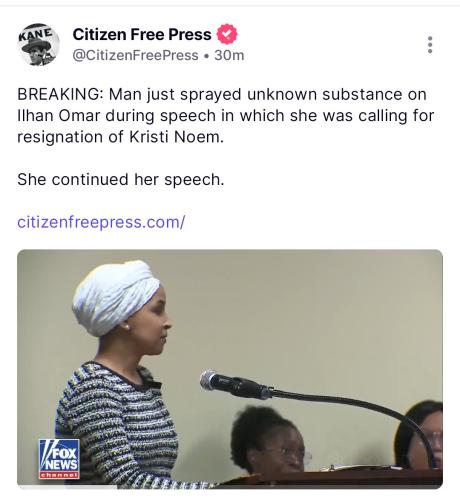The height and width of the screenshot is (500, 460).
Task: Open the @CitizenFreePress handle
Action: [135, 55]
